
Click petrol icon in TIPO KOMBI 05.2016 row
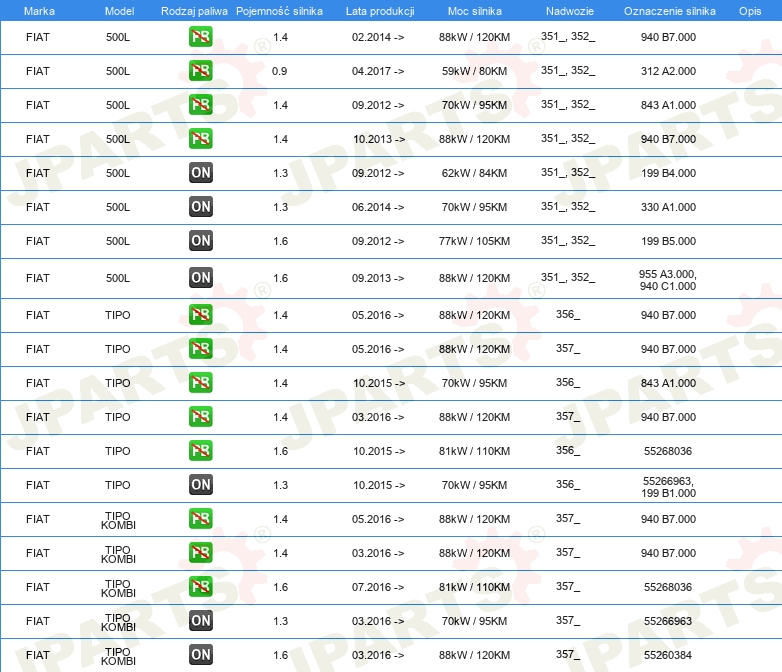click(x=200, y=518)
